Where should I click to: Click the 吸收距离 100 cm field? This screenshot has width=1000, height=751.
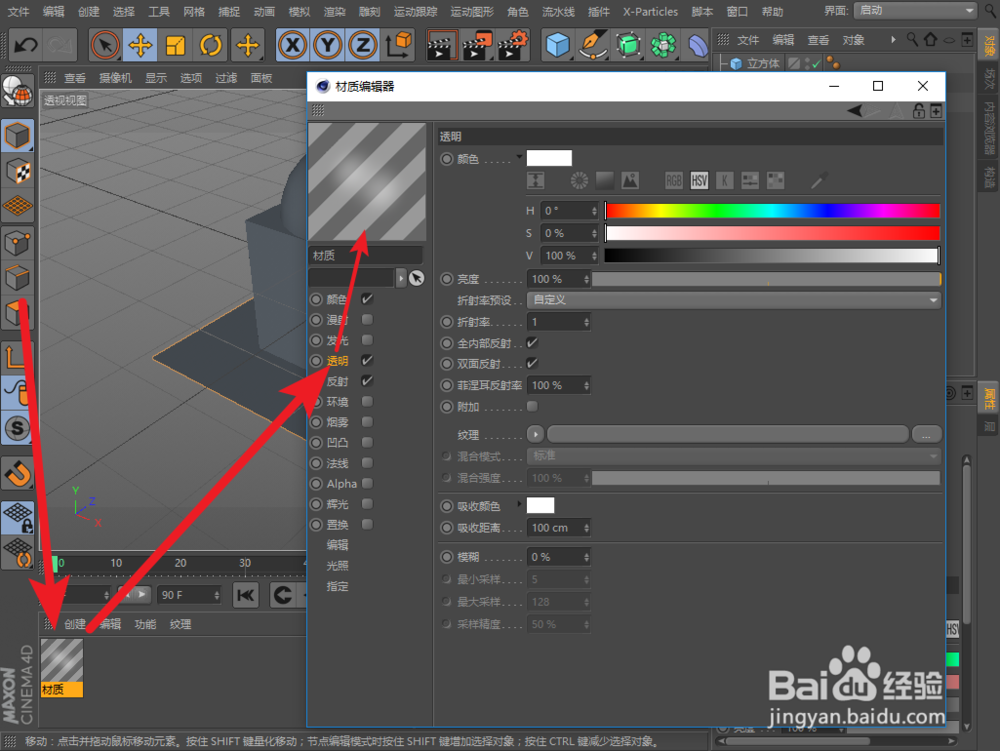pos(559,528)
